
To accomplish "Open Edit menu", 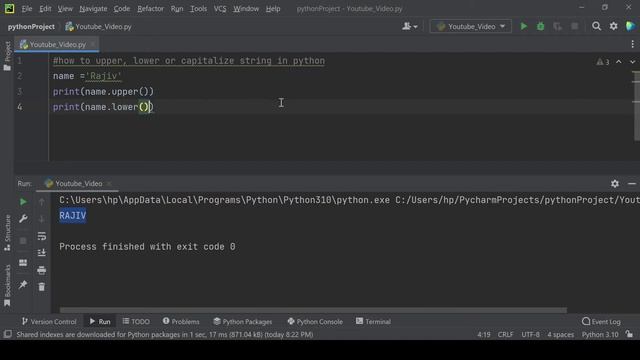I will (45, 9).
